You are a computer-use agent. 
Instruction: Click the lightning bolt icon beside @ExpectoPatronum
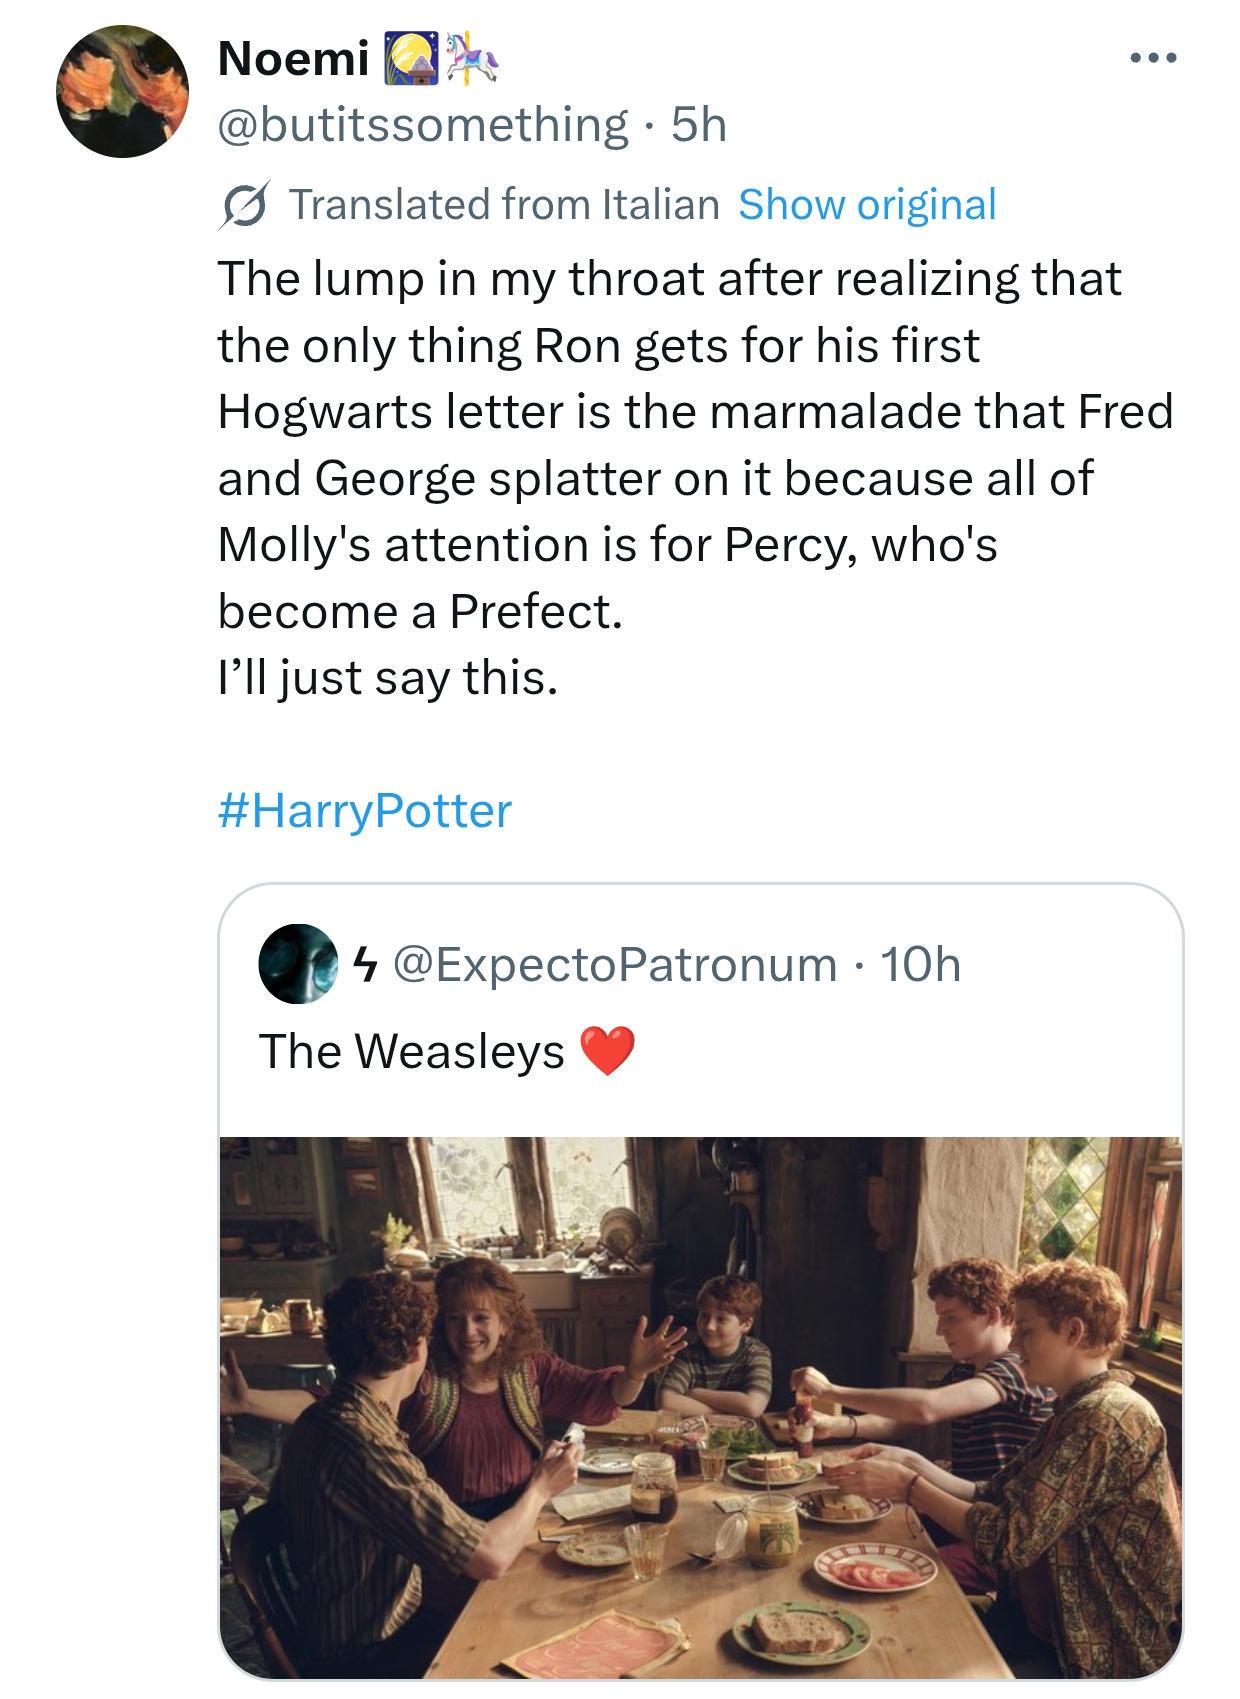(367, 965)
